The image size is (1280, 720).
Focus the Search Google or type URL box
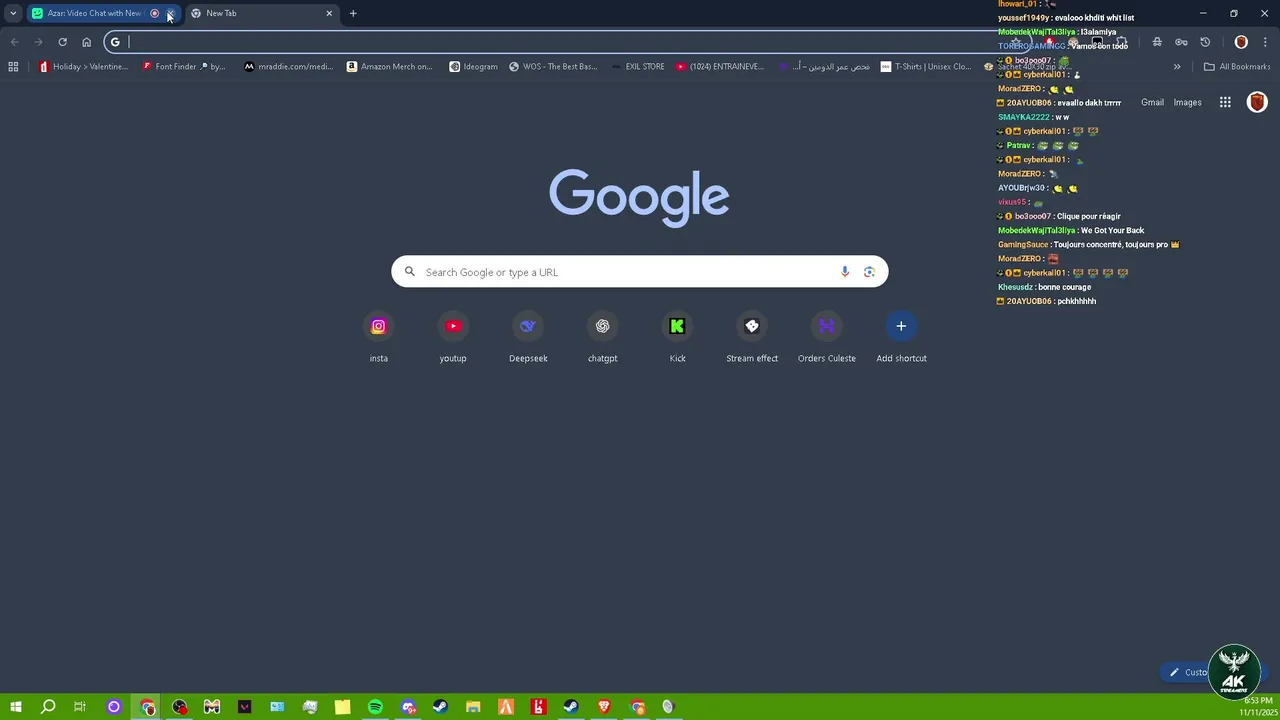(640, 272)
